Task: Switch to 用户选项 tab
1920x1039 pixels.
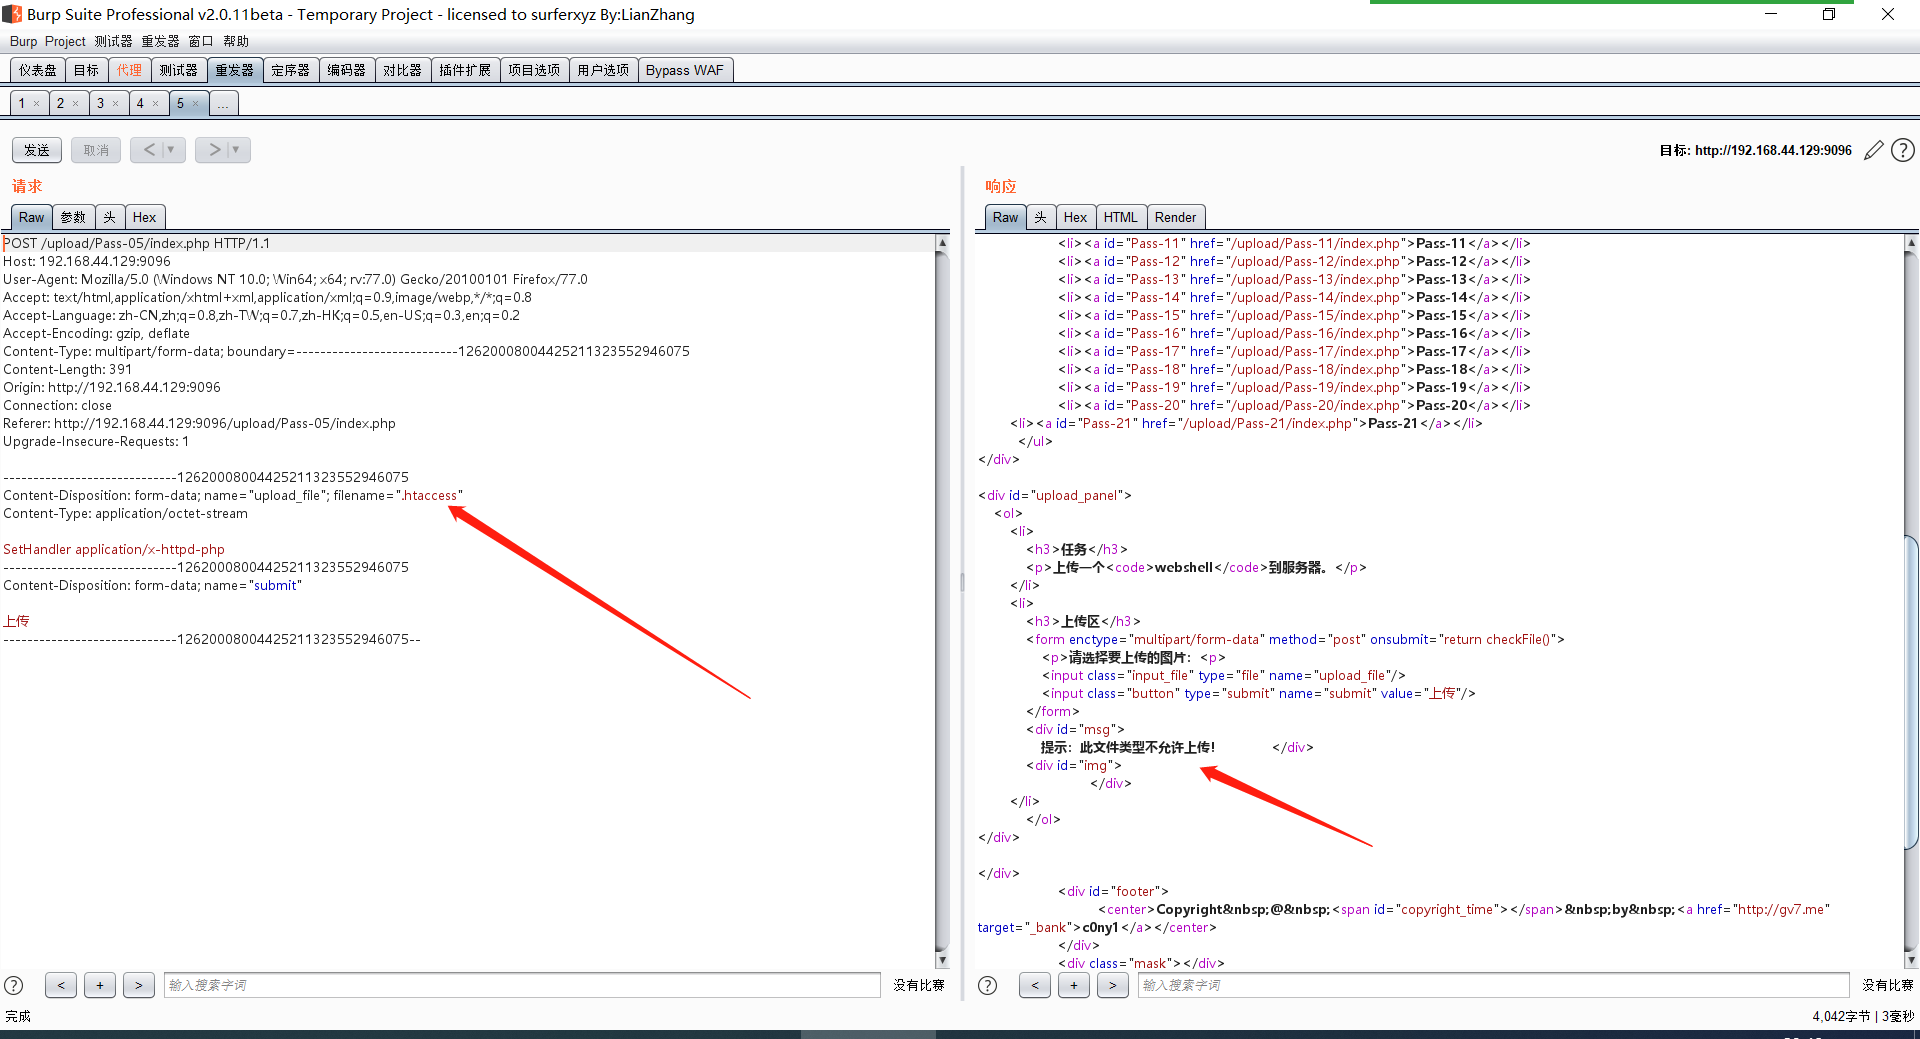Action: pos(603,70)
